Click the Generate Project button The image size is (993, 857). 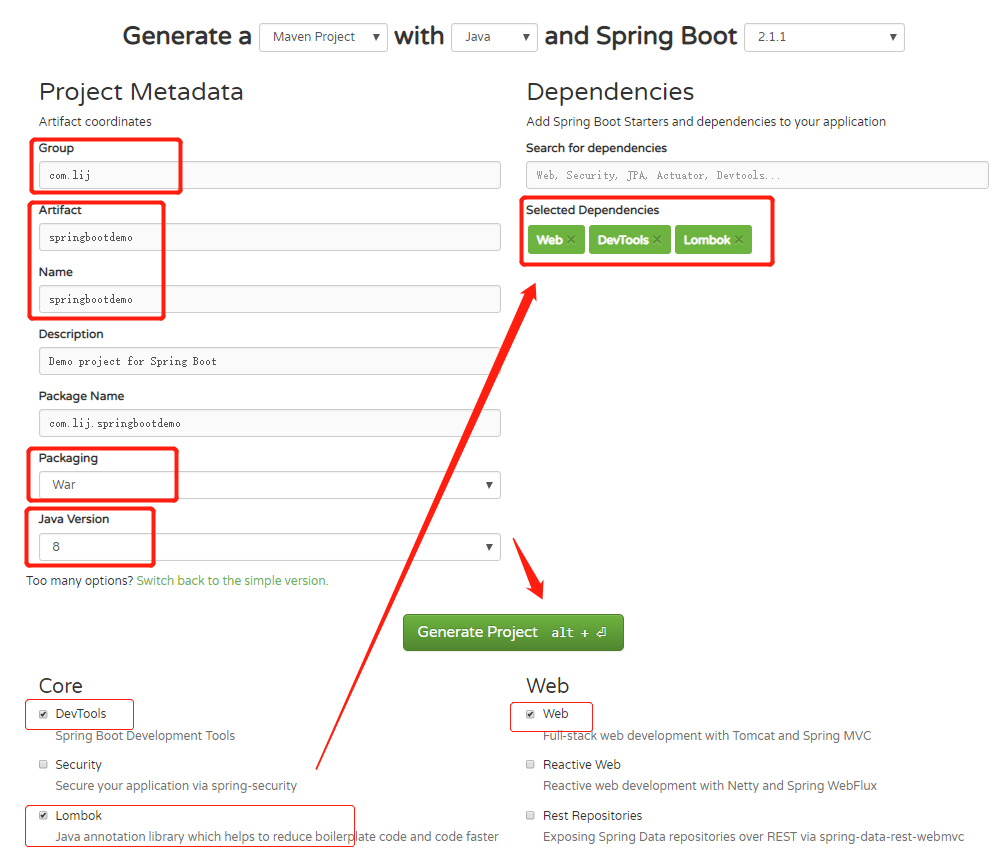pos(513,632)
